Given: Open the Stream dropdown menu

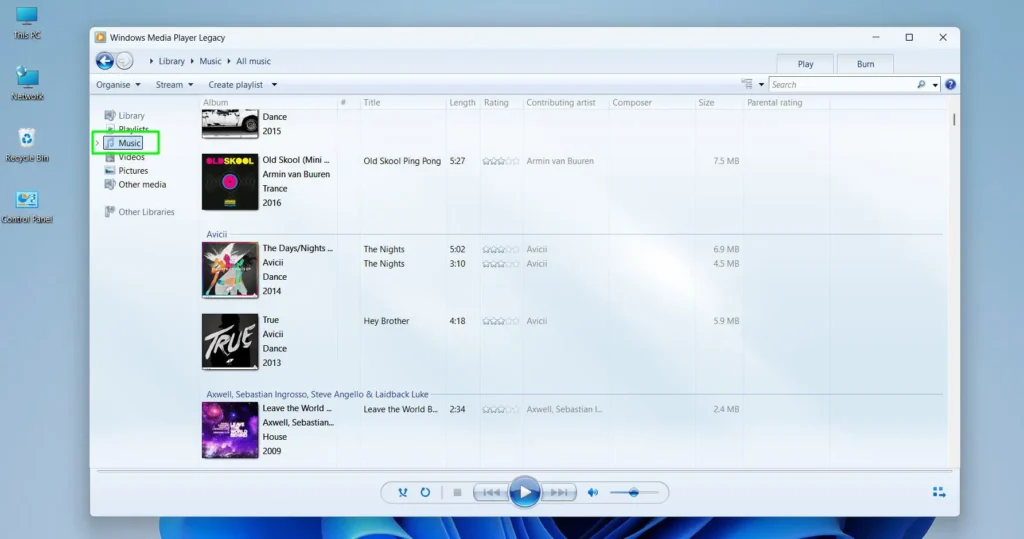Looking at the screenshot, I should tap(174, 84).
